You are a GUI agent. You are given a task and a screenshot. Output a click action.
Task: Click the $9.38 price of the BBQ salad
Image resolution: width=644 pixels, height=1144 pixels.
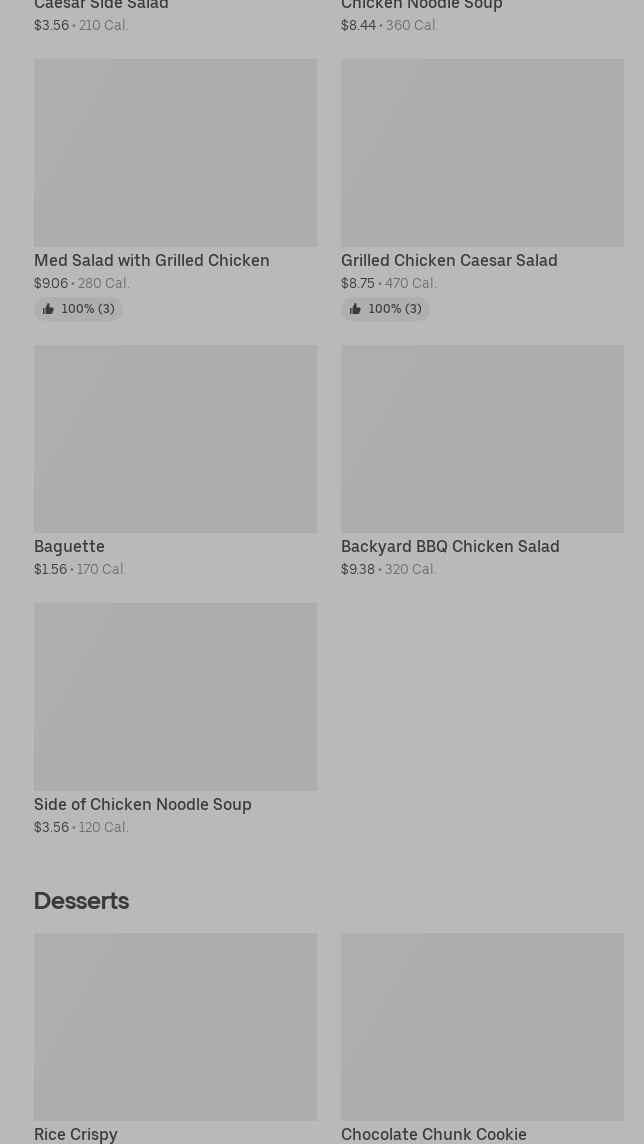point(358,570)
